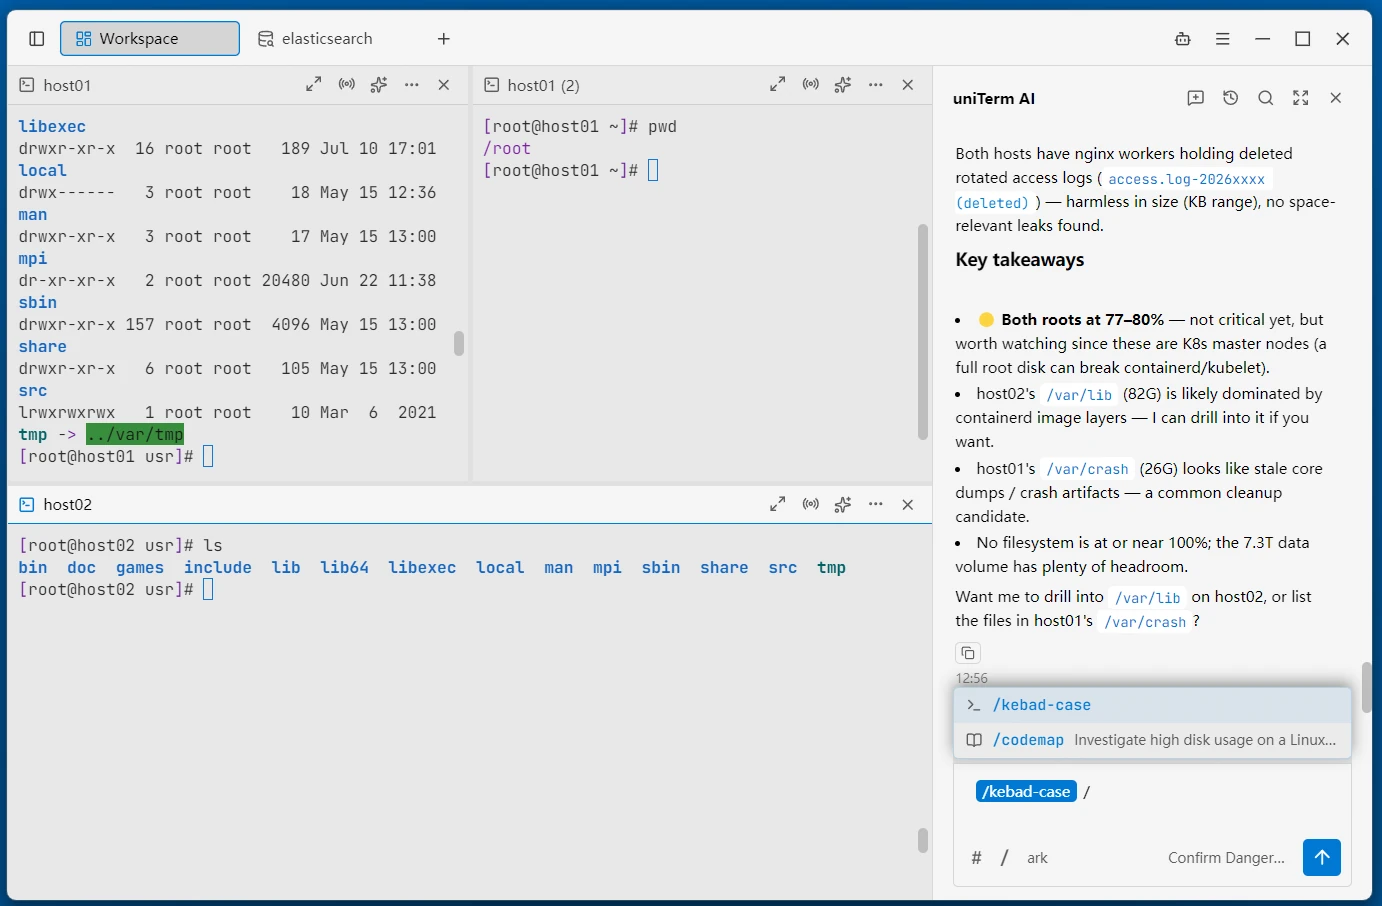1382x906 pixels.
Task: Close the host02 terminal pane
Action: point(908,504)
